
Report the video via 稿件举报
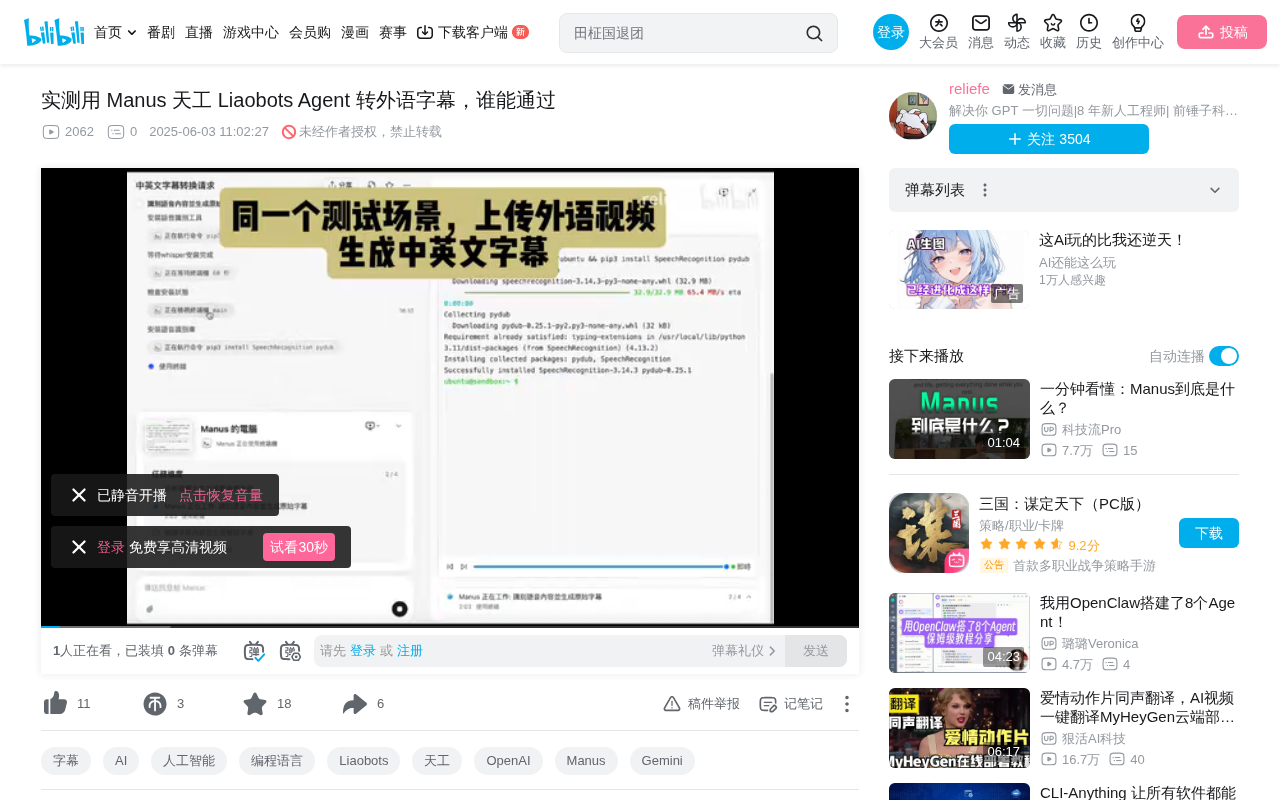pyautogui.click(x=701, y=704)
